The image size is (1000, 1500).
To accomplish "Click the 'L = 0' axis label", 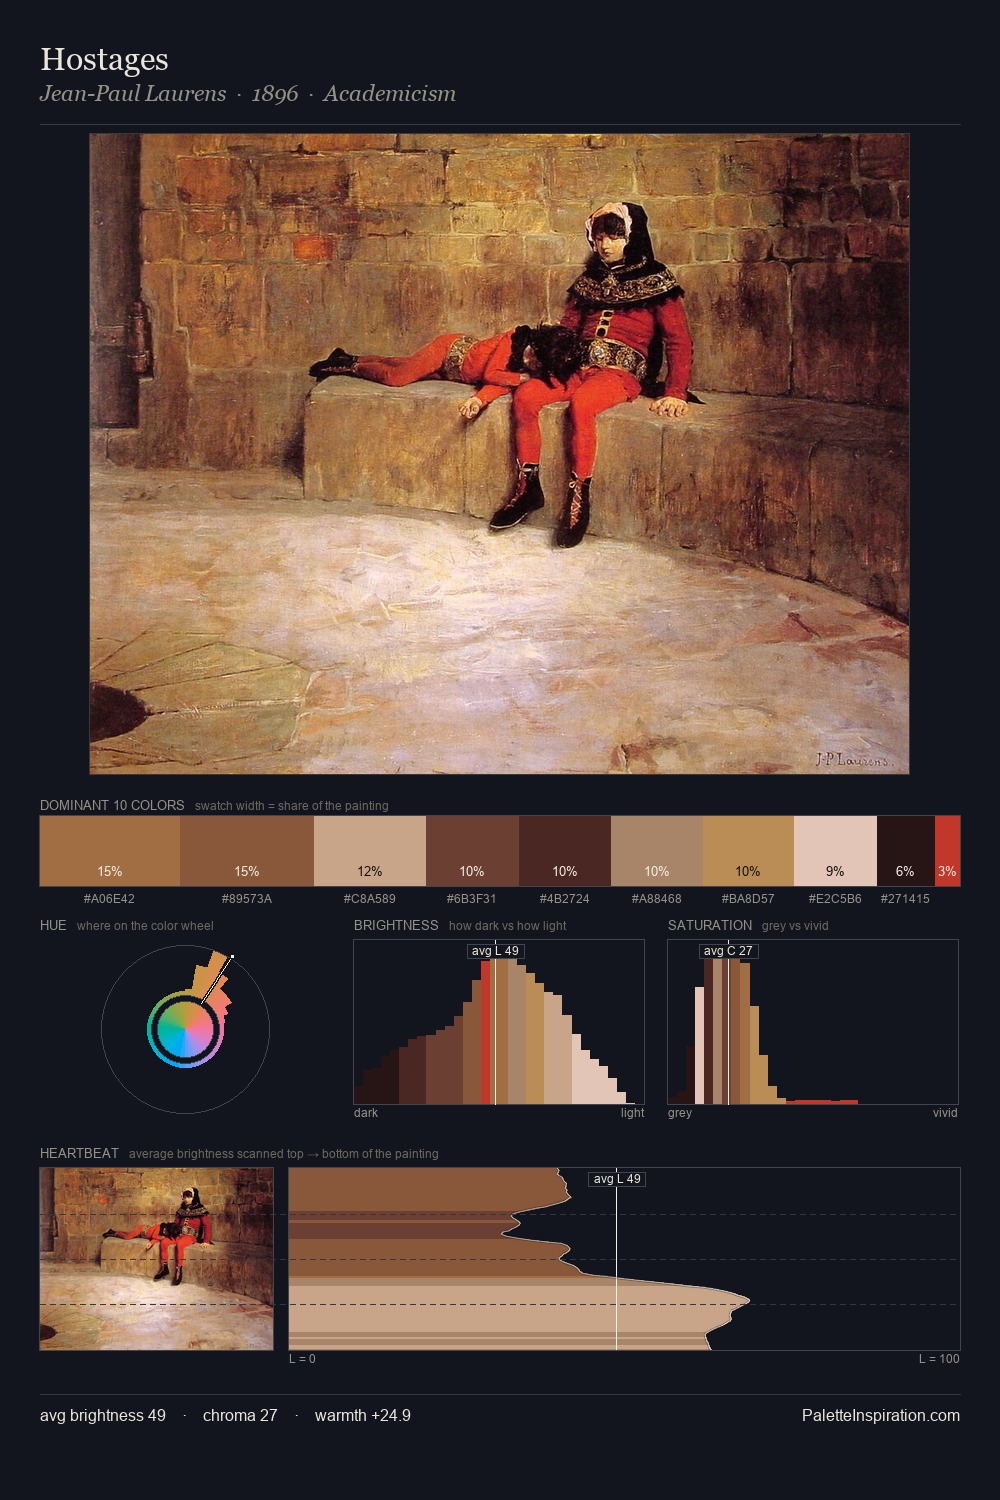I will 302,1359.
